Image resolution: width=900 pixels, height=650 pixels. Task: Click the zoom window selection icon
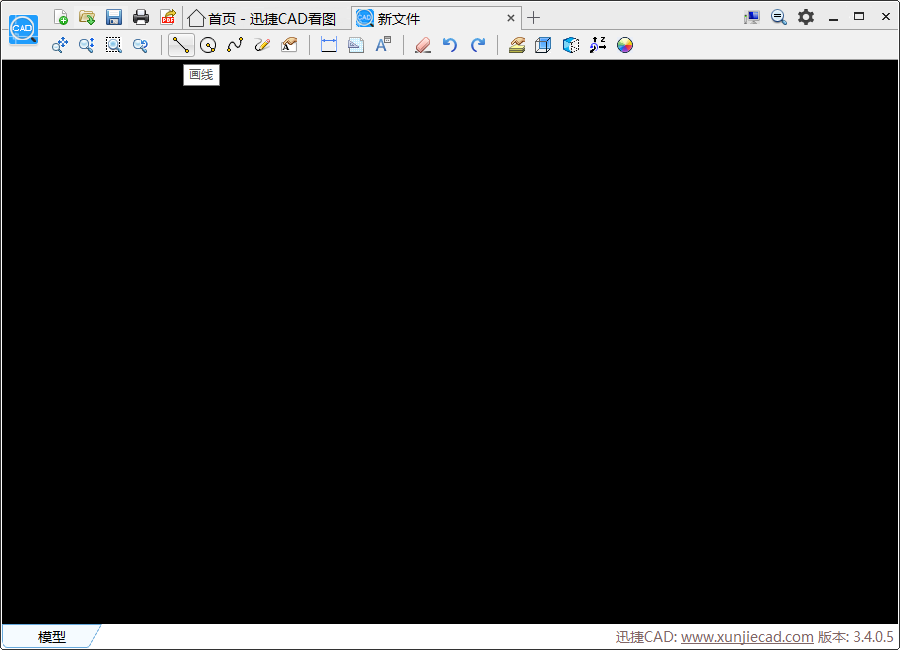point(114,45)
